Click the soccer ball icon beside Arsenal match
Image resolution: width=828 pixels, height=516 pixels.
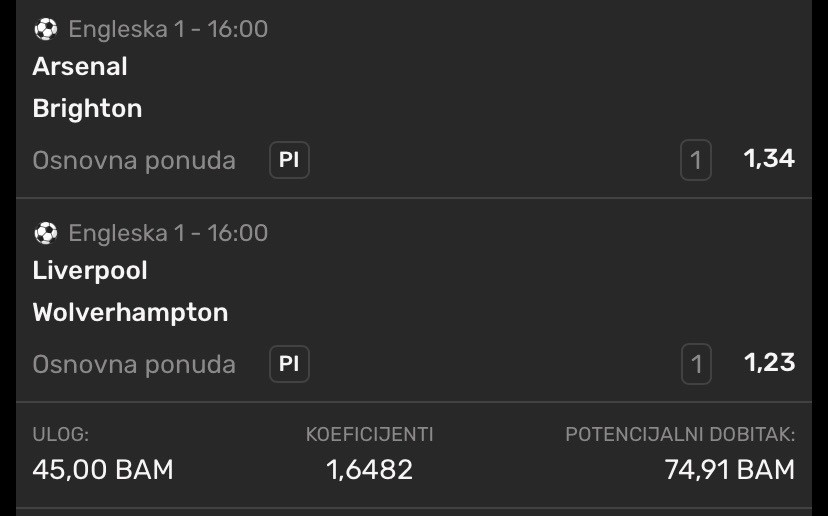46,29
